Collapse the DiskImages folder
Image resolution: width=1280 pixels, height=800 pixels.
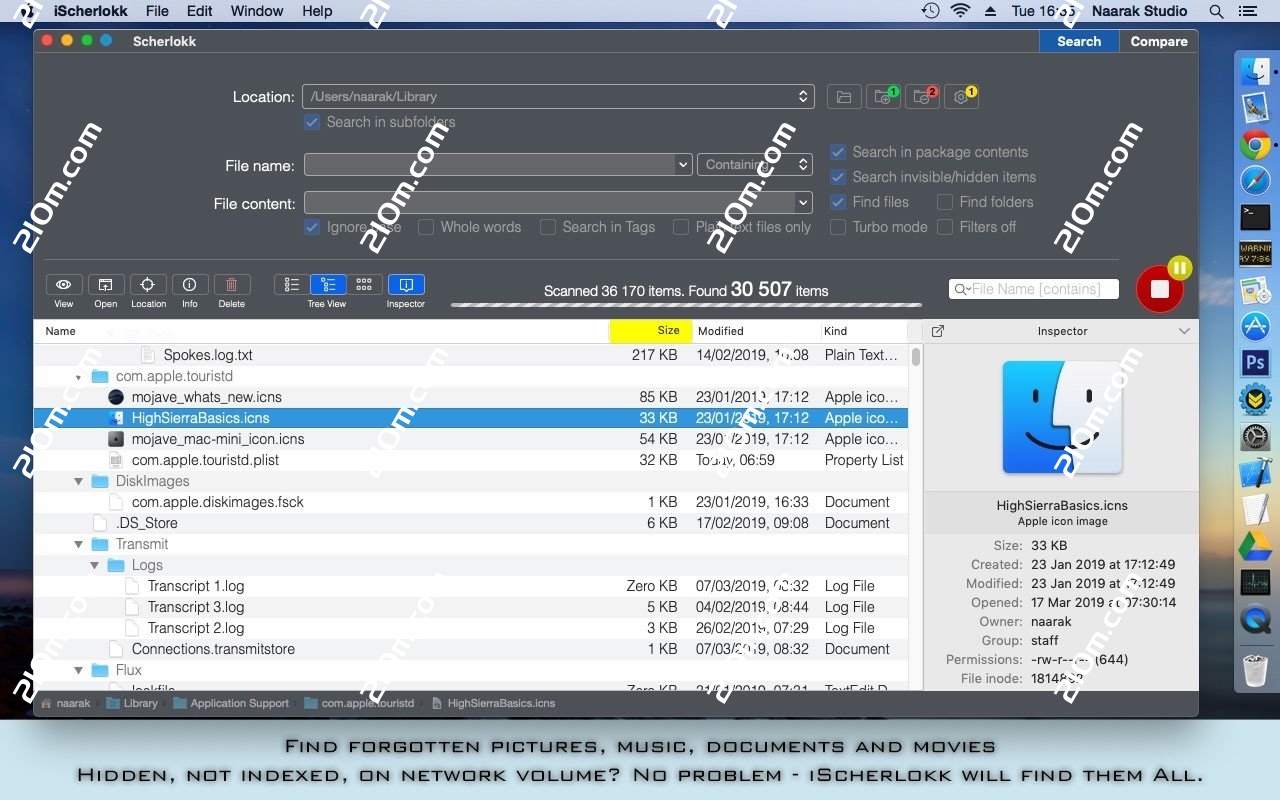click(x=78, y=481)
